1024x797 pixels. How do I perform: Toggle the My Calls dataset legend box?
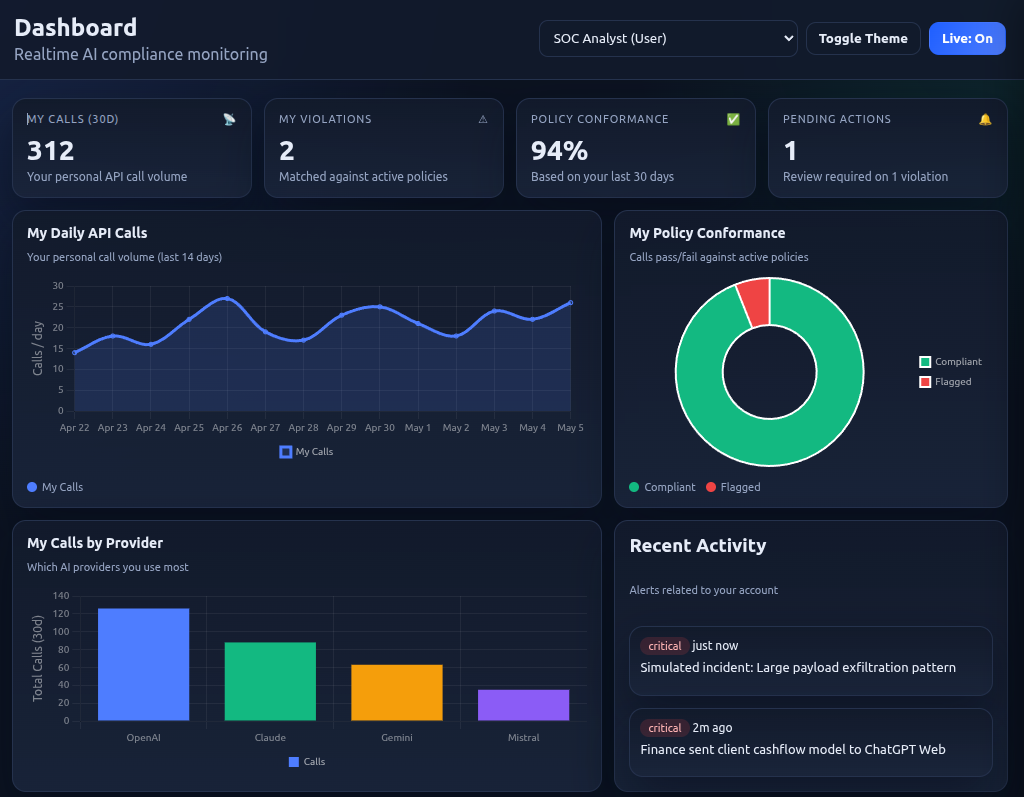[285, 452]
